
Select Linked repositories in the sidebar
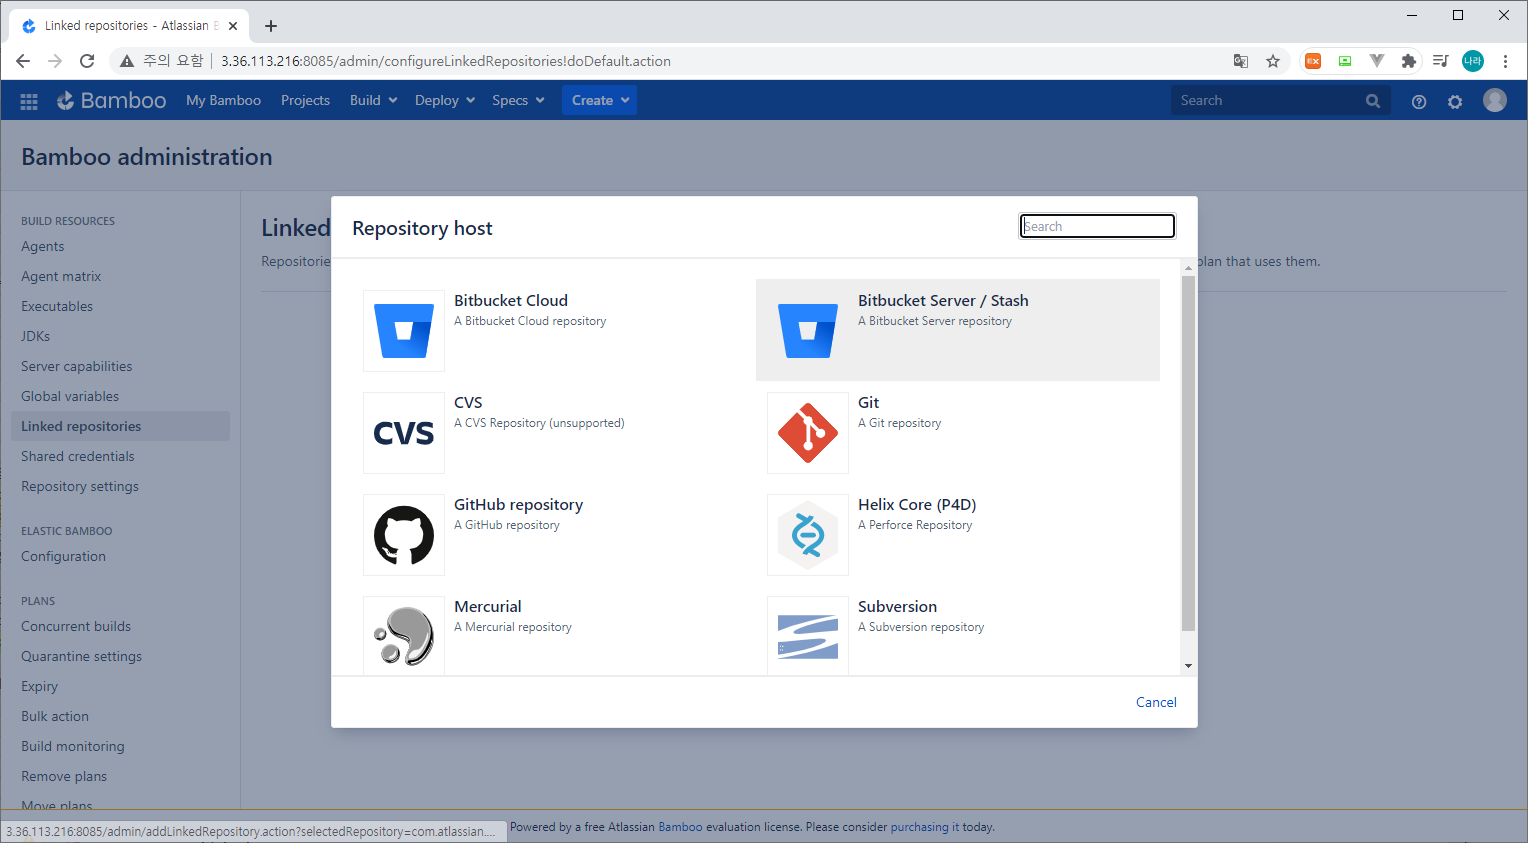120,426
